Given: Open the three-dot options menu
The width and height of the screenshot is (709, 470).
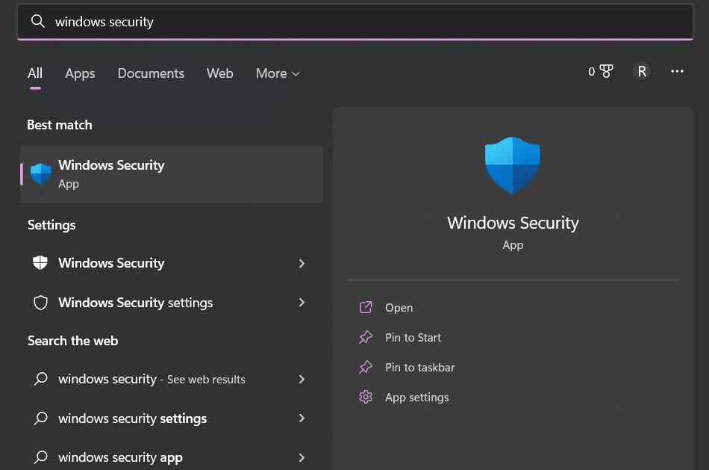Looking at the screenshot, I should (677, 71).
